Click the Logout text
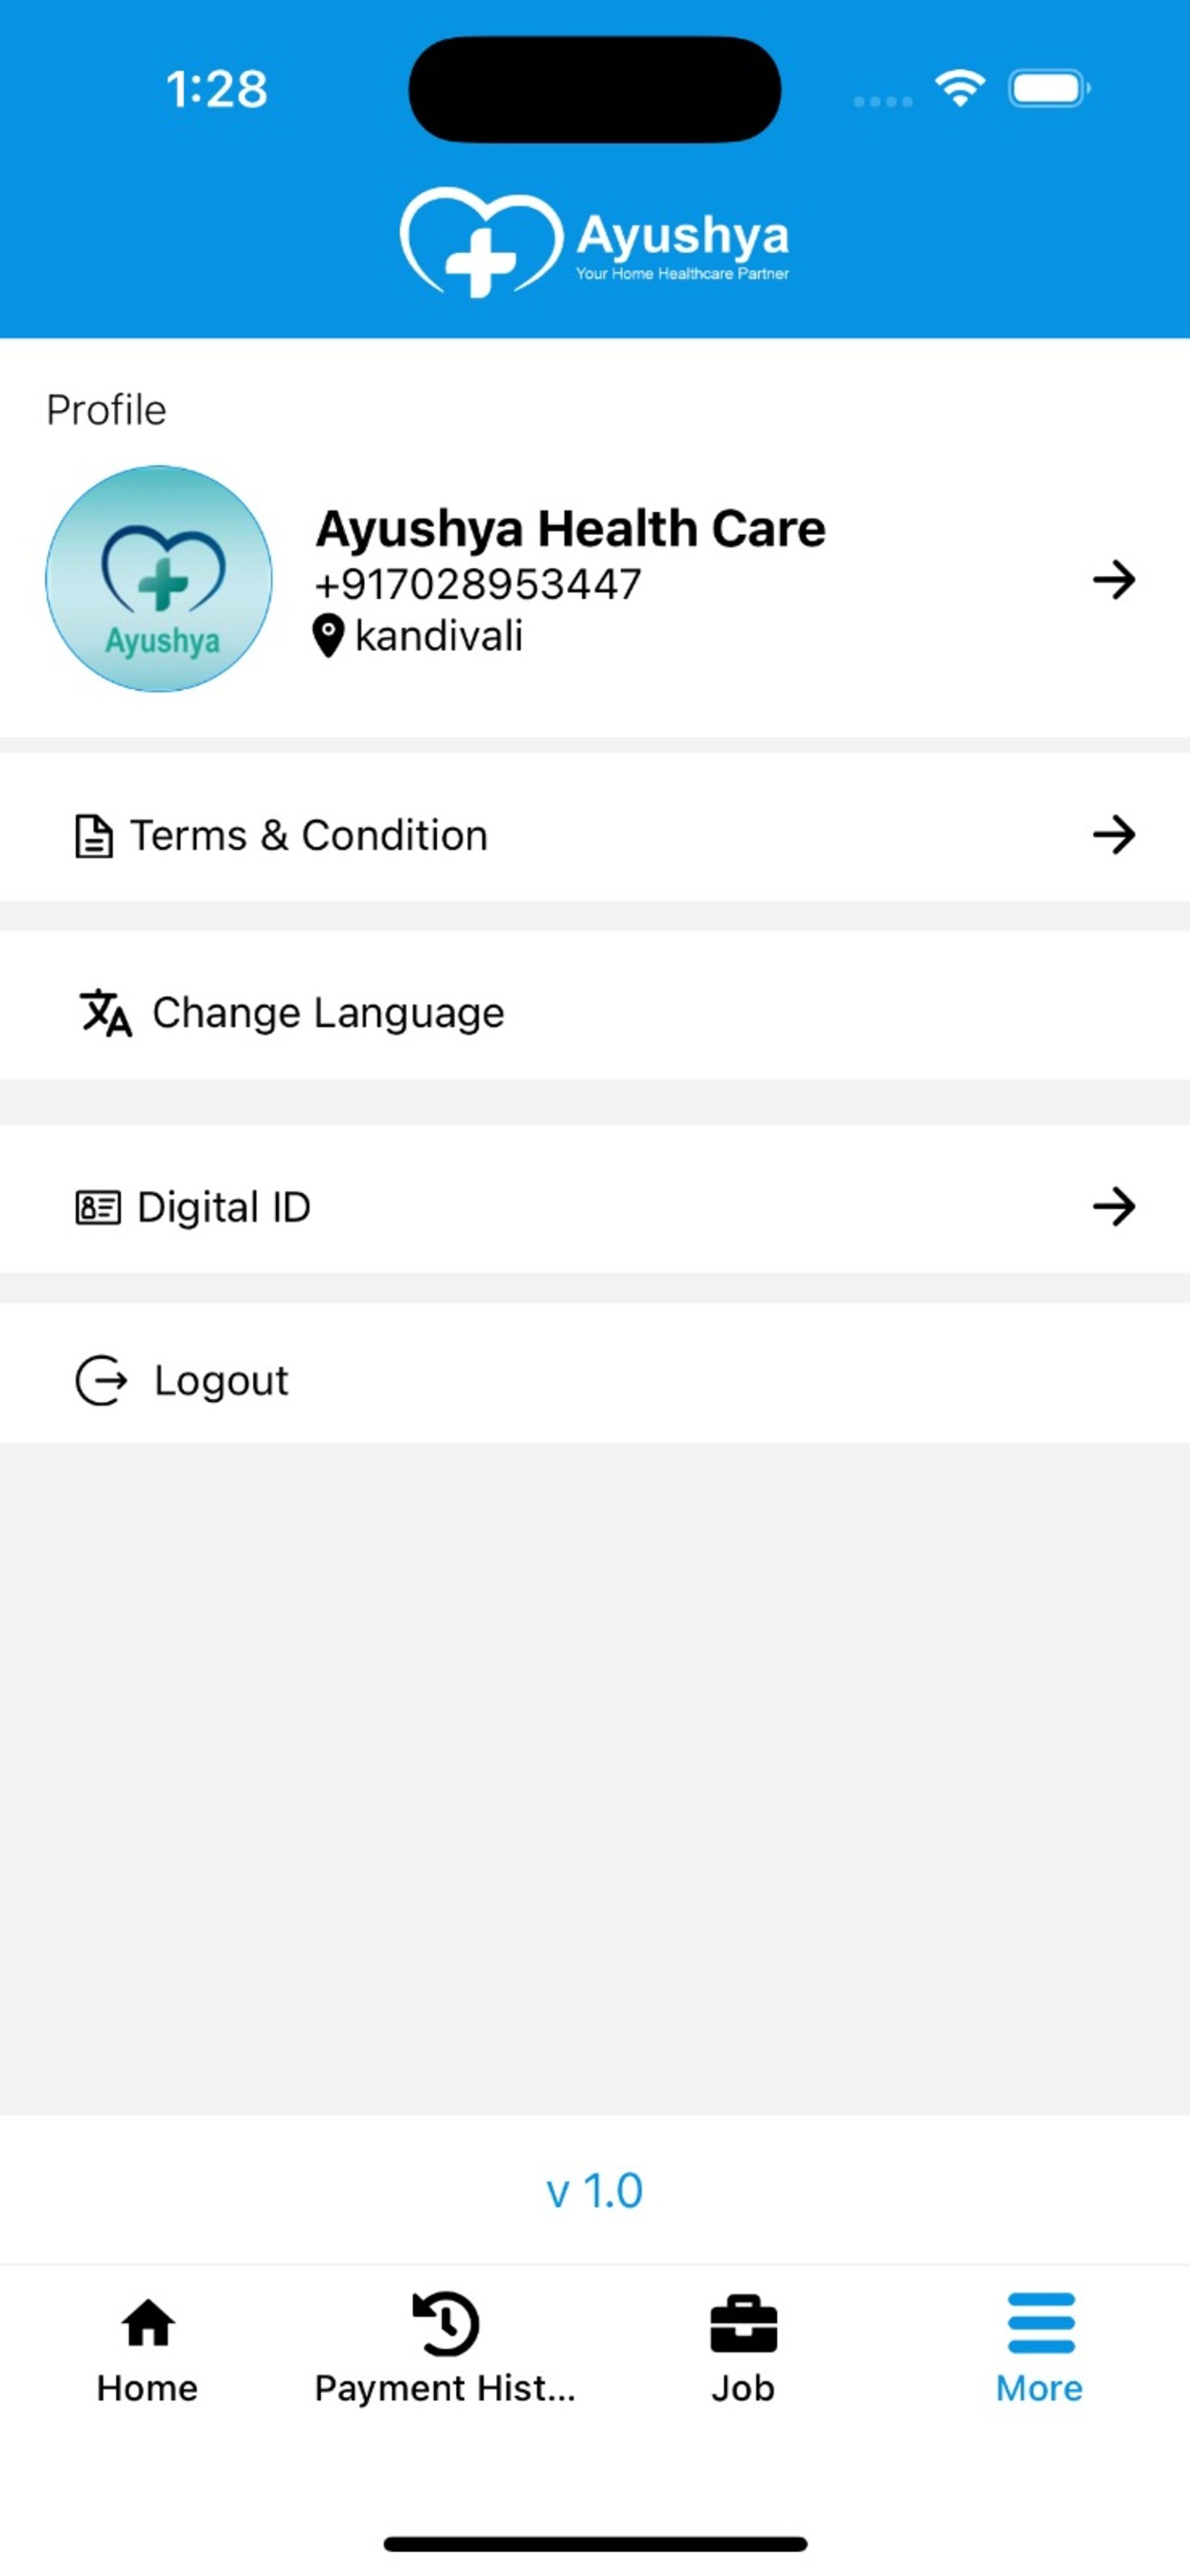 click(221, 1381)
